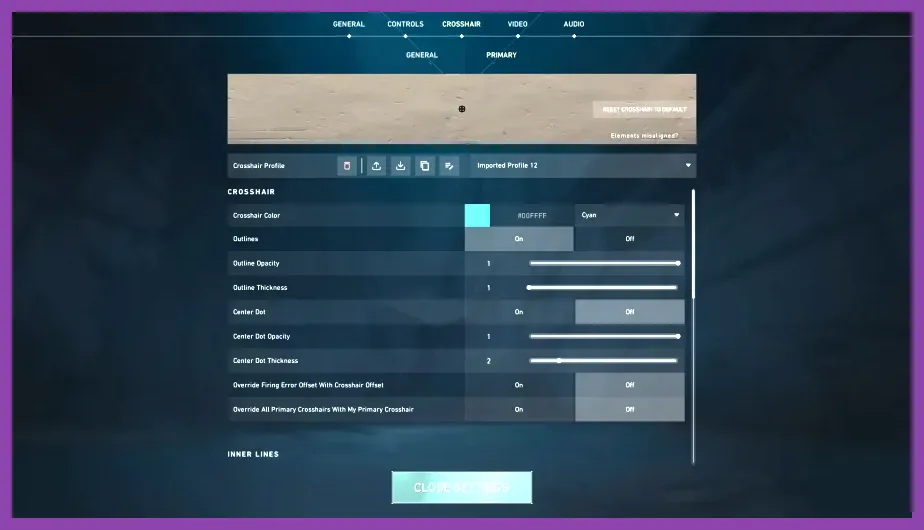924x530 pixels.
Task: Adjust the Outline Opacity slider
Action: (604, 263)
